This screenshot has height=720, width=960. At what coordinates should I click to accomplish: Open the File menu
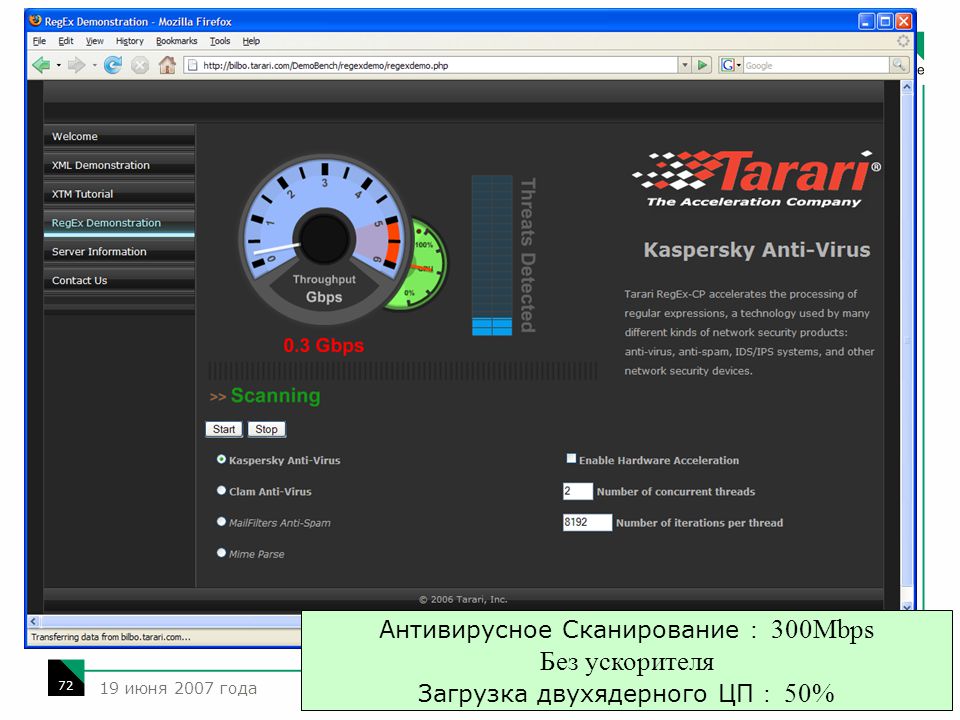pos(39,41)
